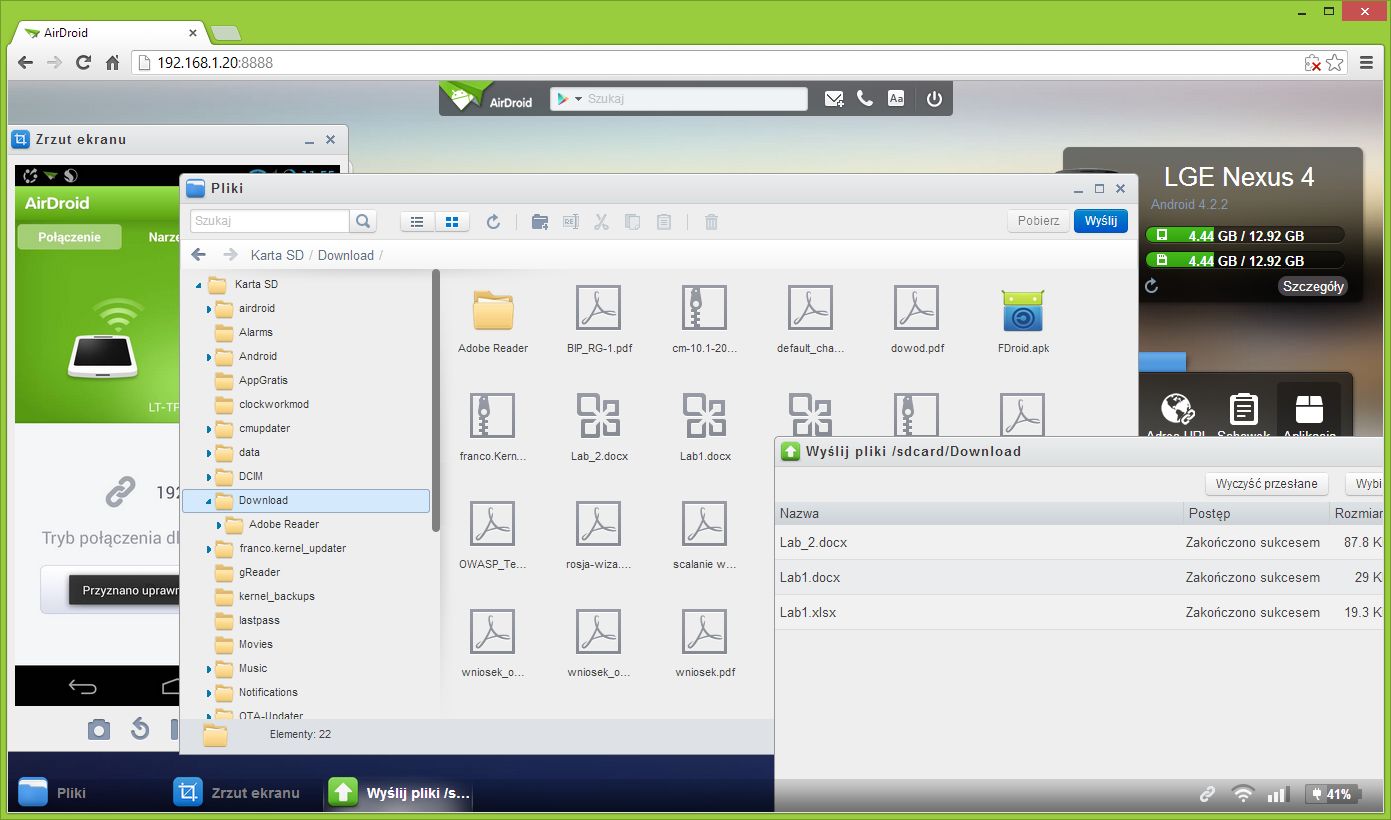The height and width of the screenshot is (820, 1391).
Task: Click the copy icon in Pliki toolbar
Action: [x=632, y=222]
